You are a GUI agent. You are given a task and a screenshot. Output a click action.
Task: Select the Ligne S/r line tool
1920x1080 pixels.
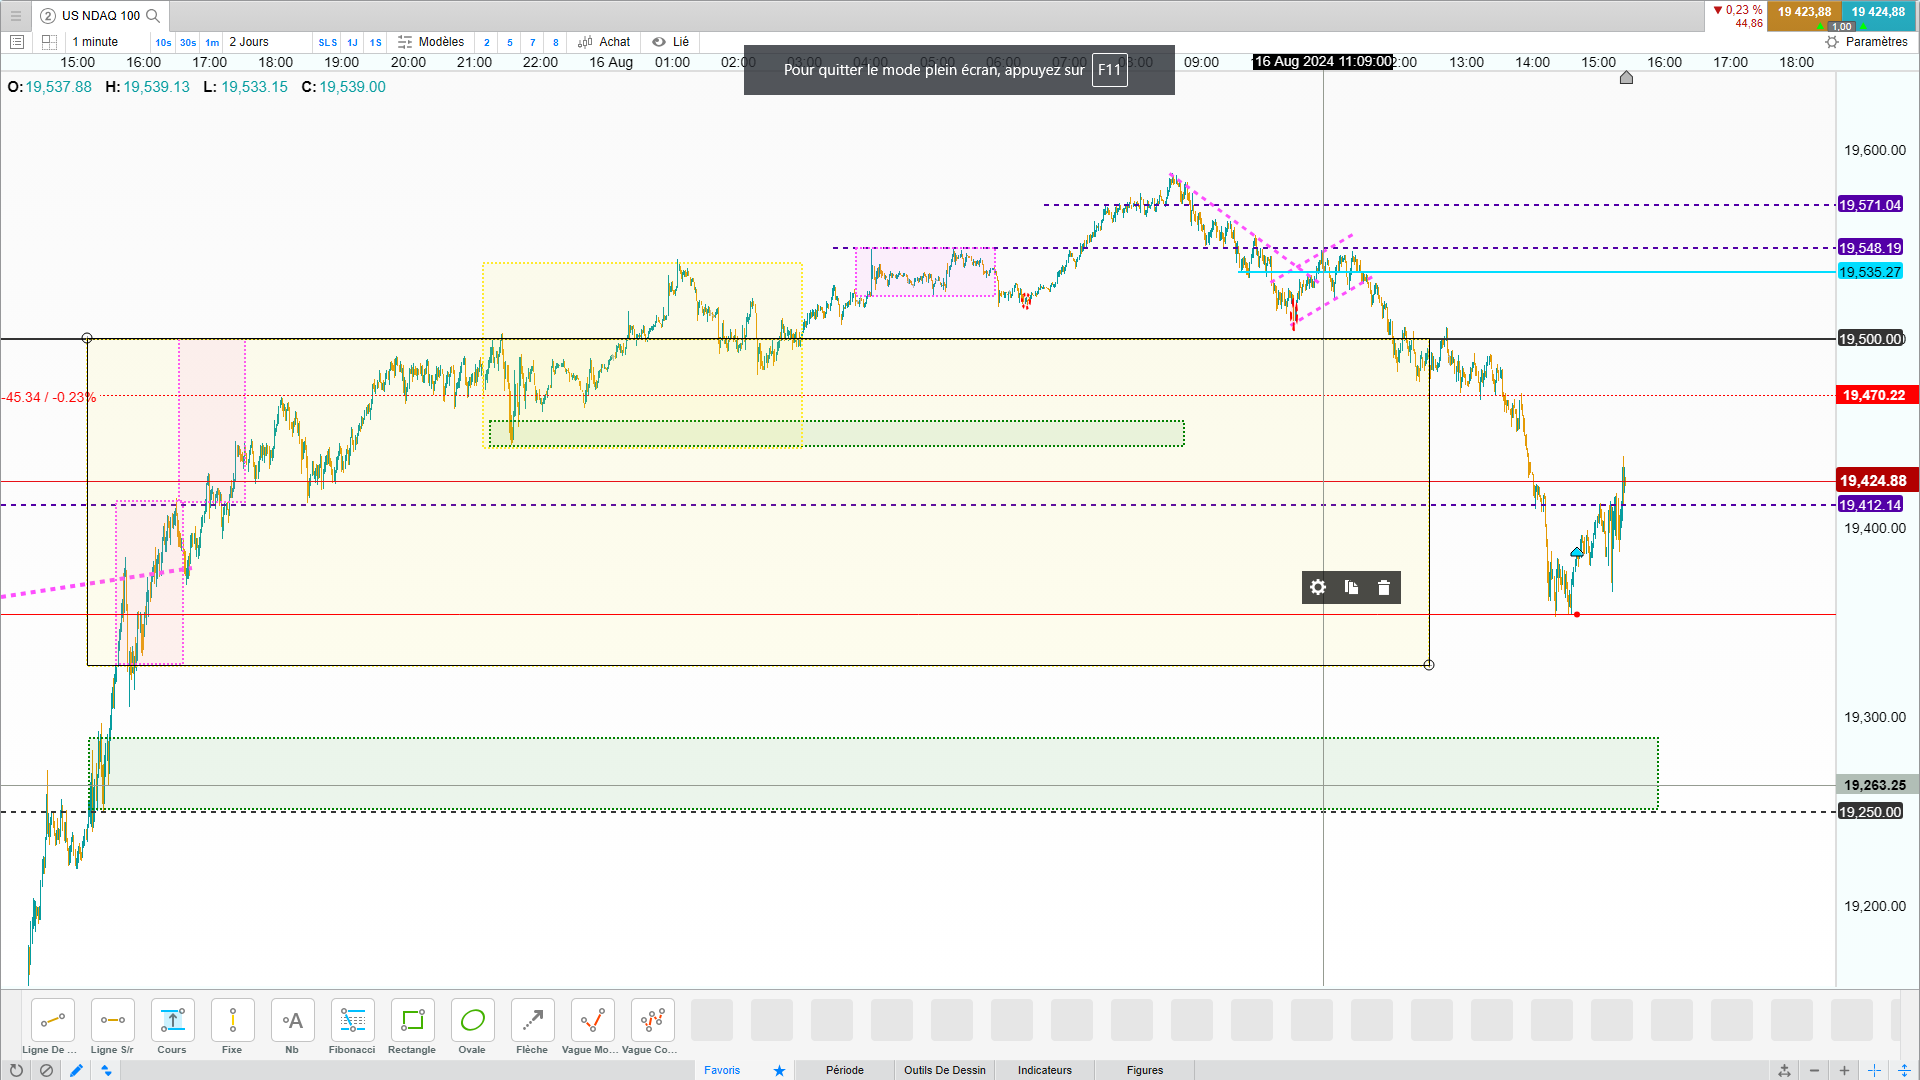click(x=112, y=1021)
